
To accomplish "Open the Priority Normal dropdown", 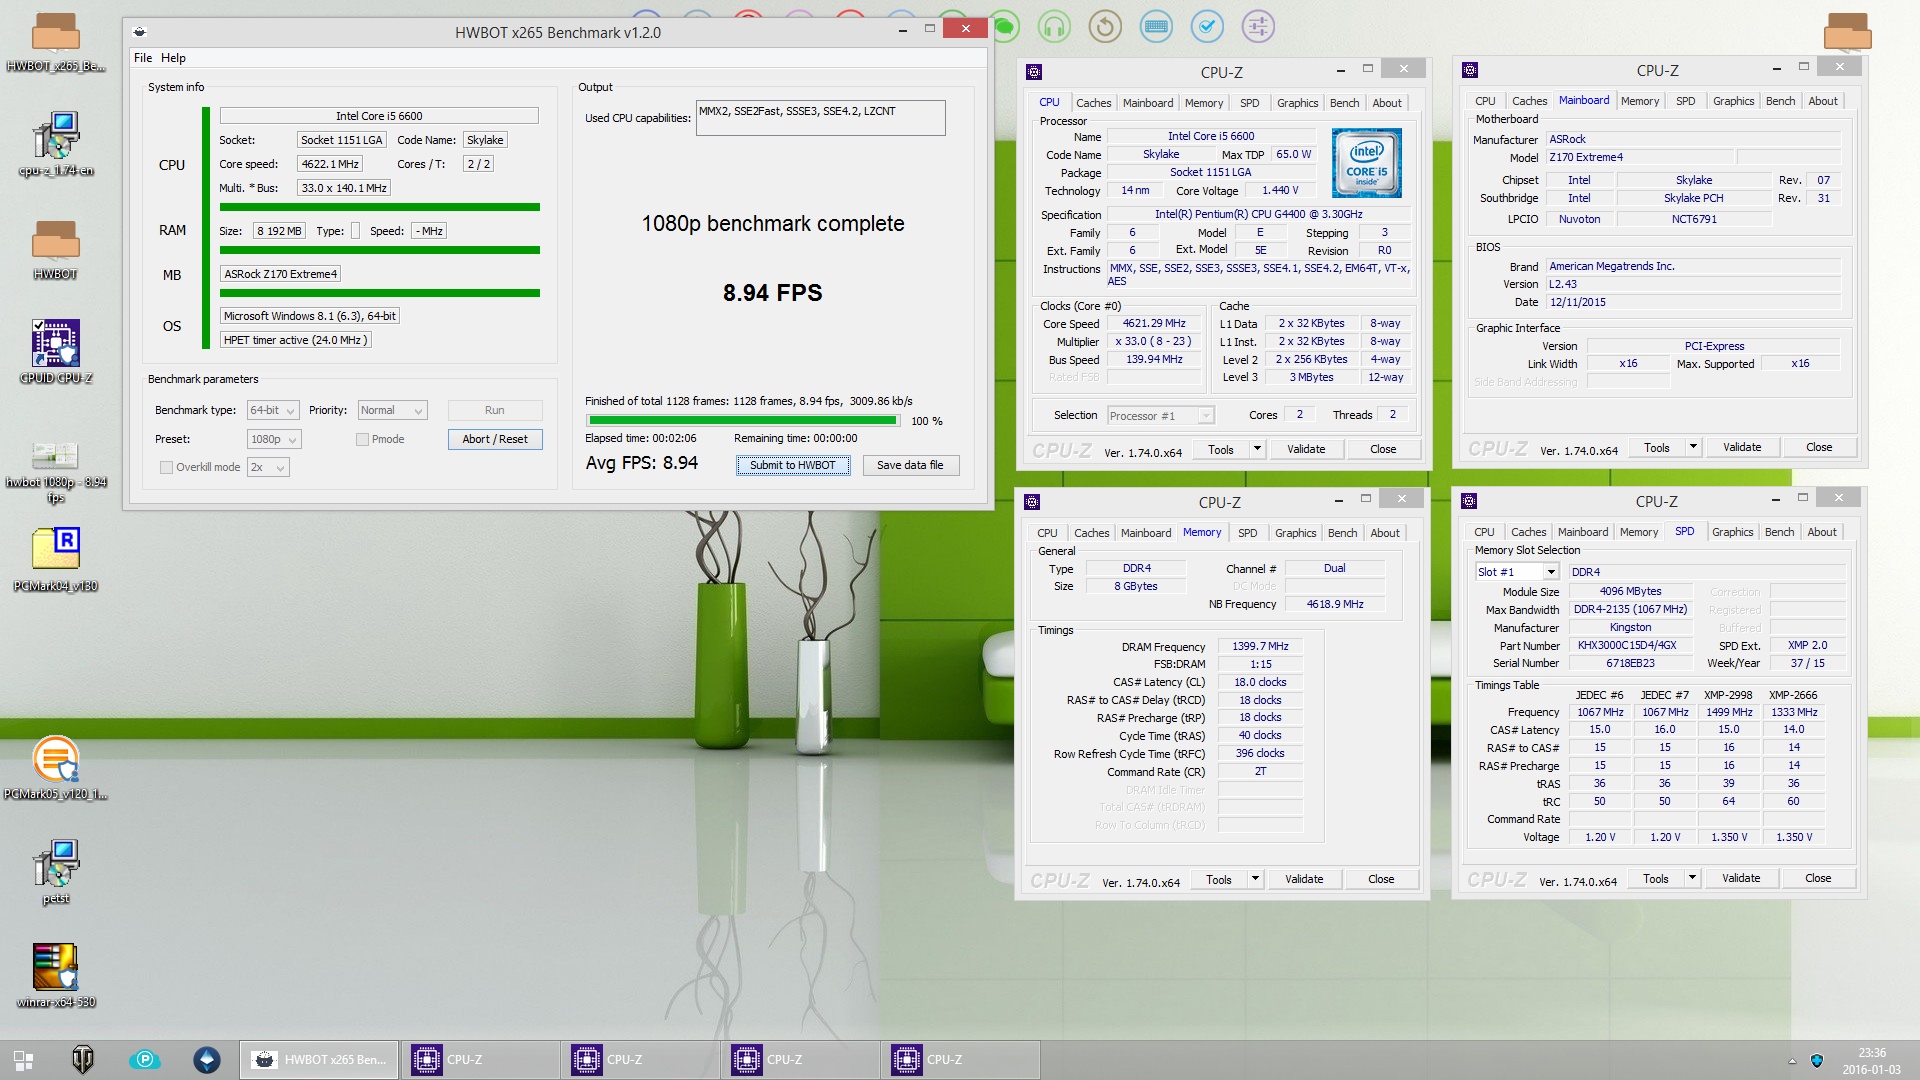I will [392, 410].
